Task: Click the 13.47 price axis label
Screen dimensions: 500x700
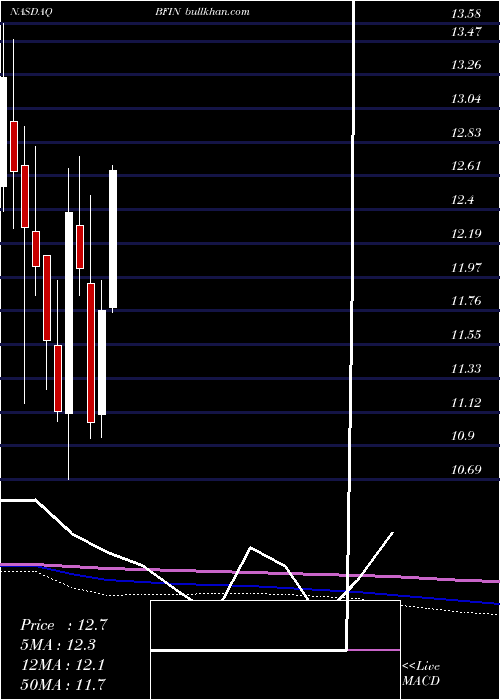Action: click(466, 32)
